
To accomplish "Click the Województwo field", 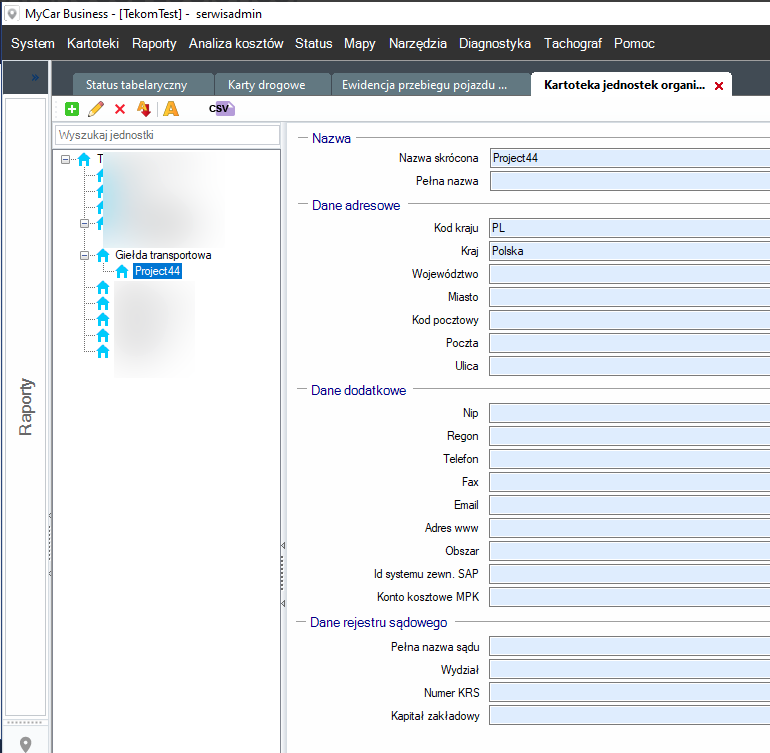I will pos(630,274).
